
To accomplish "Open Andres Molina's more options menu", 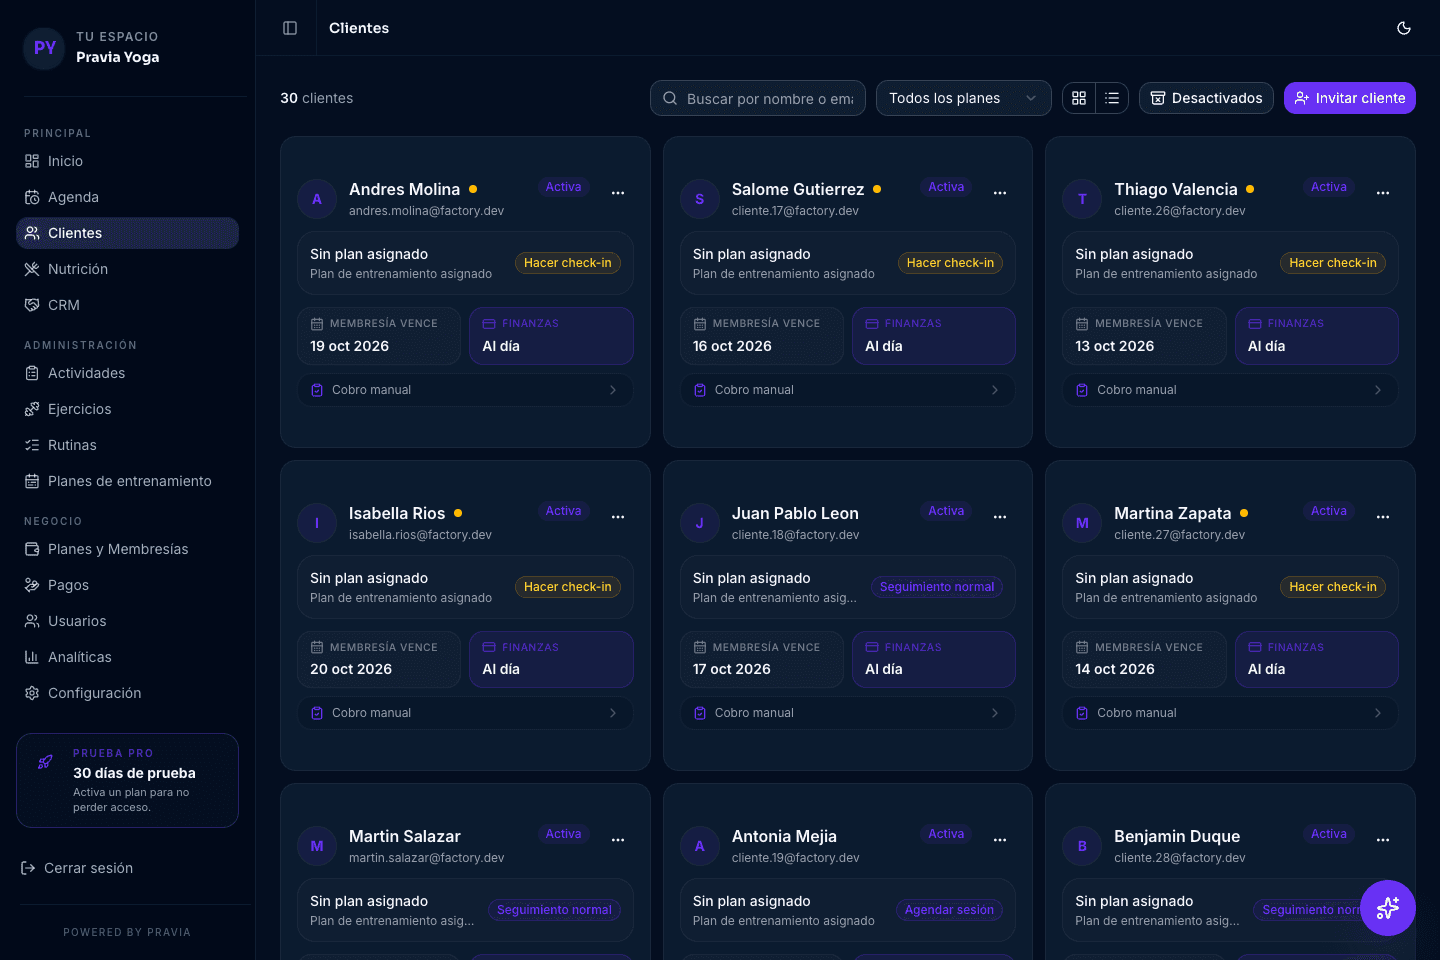I will (618, 193).
